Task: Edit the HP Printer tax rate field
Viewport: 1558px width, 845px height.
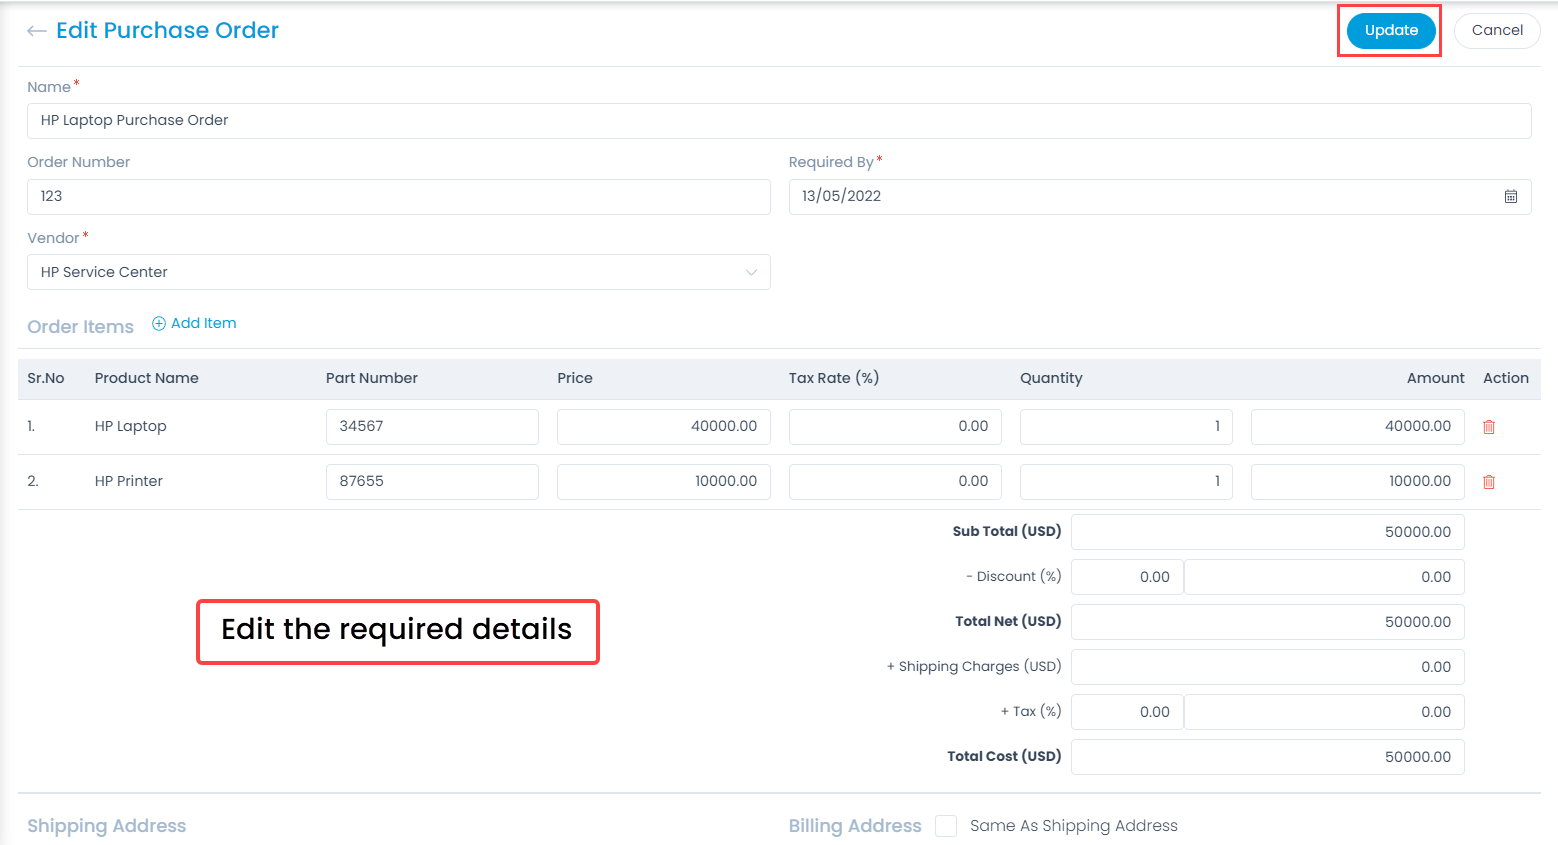Action: (894, 482)
